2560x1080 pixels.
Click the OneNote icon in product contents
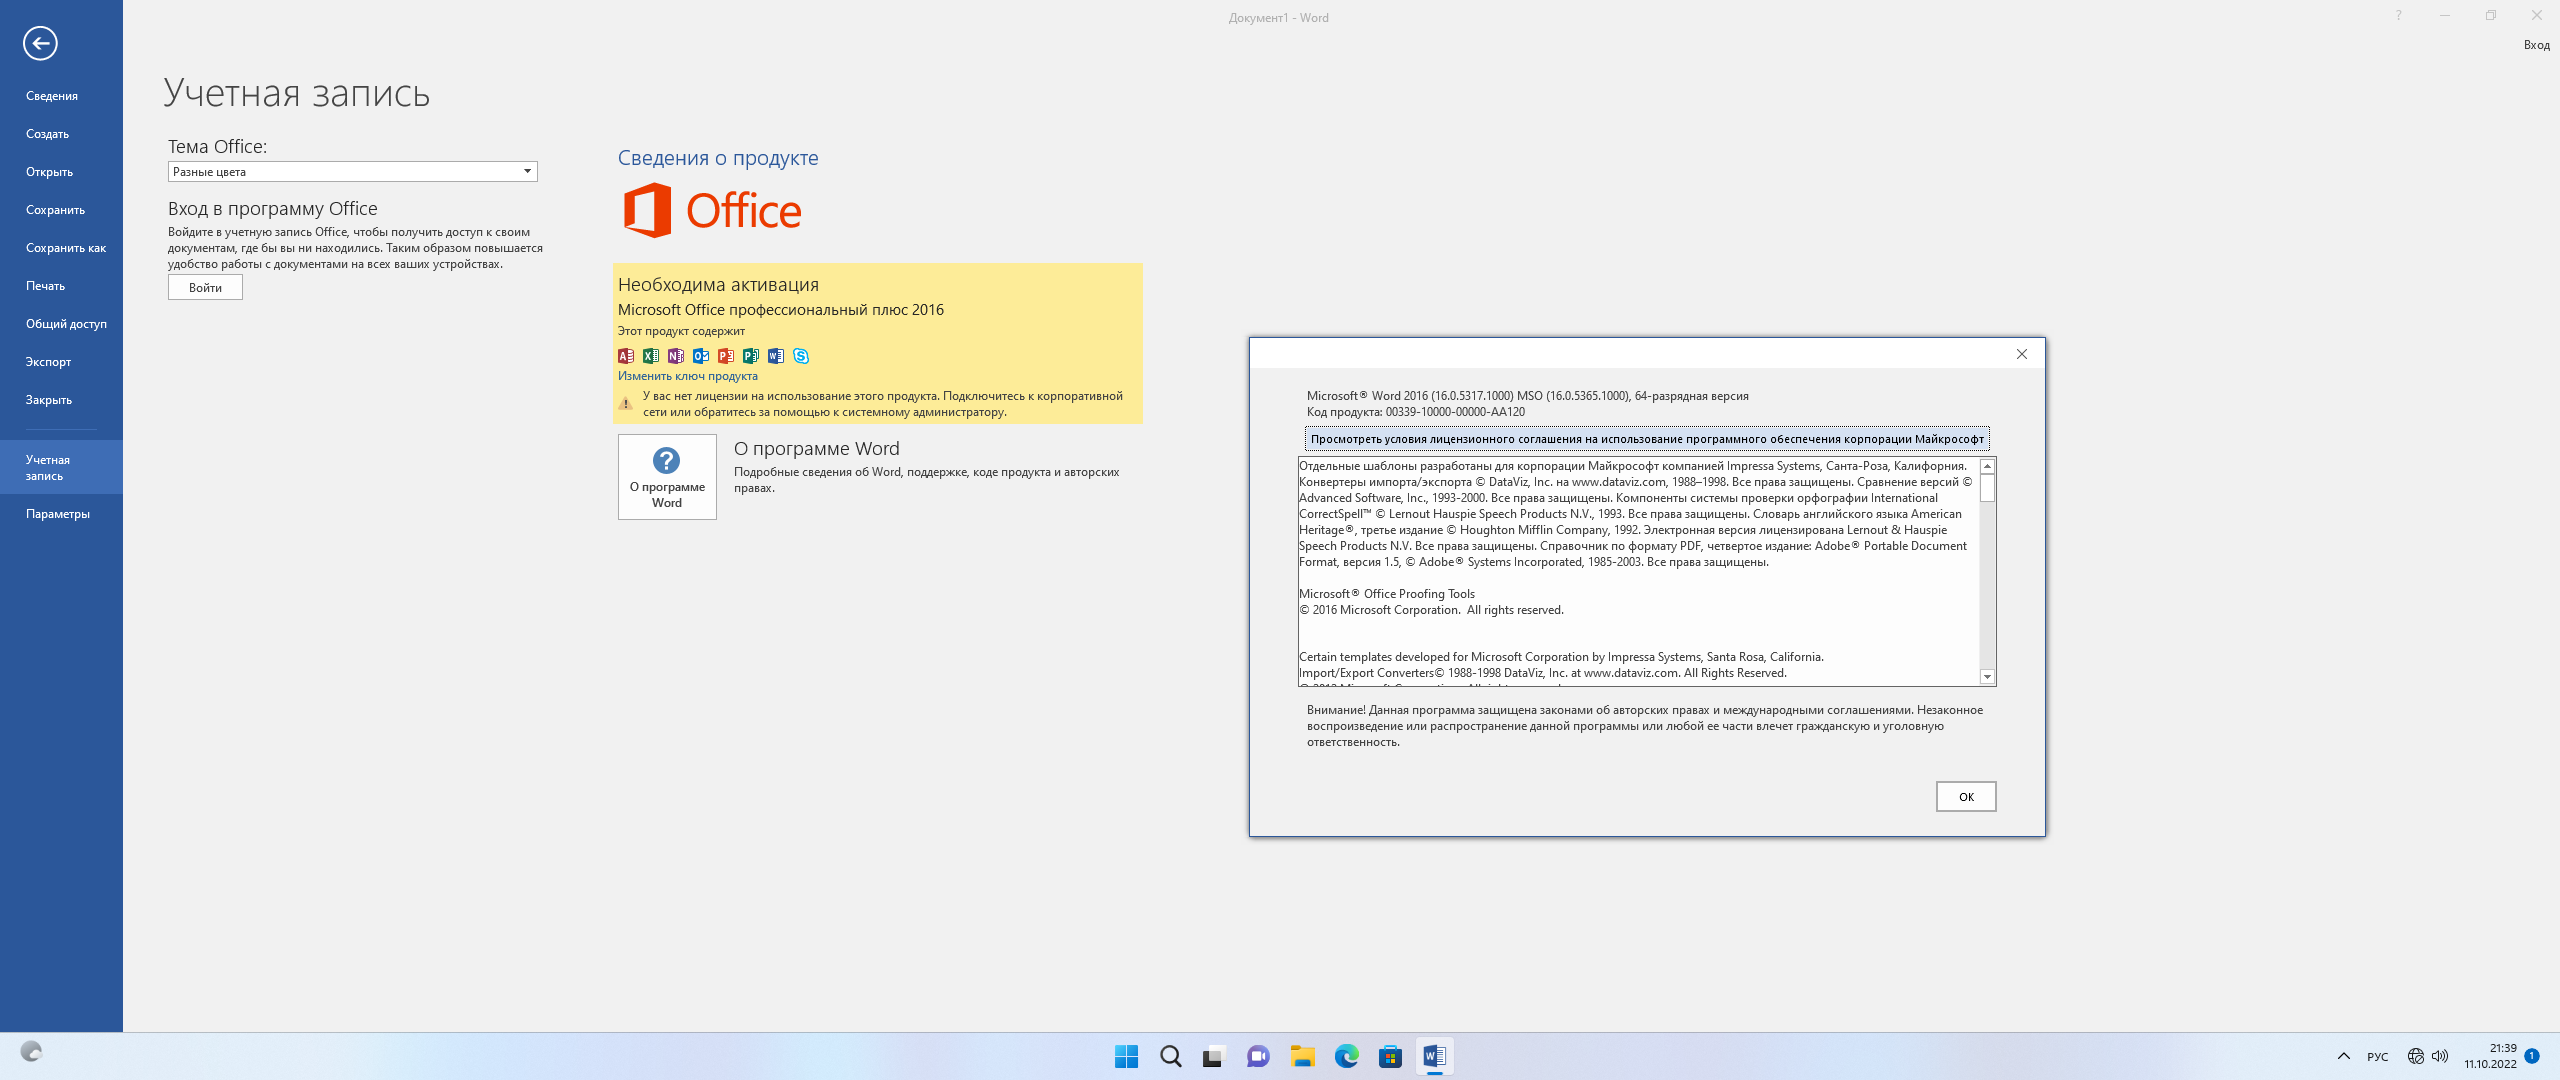pyautogui.click(x=676, y=356)
